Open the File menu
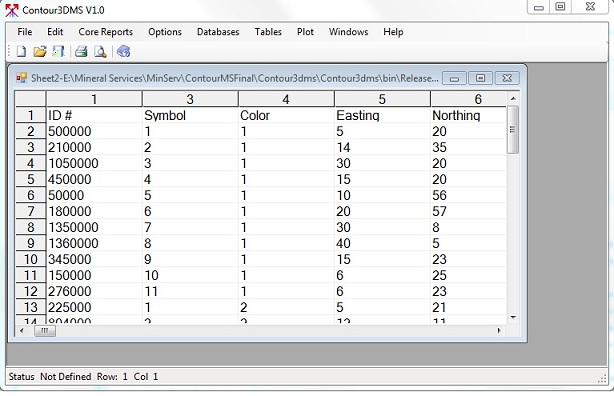Screen dimensions: 614x396 click(x=25, y=32)
